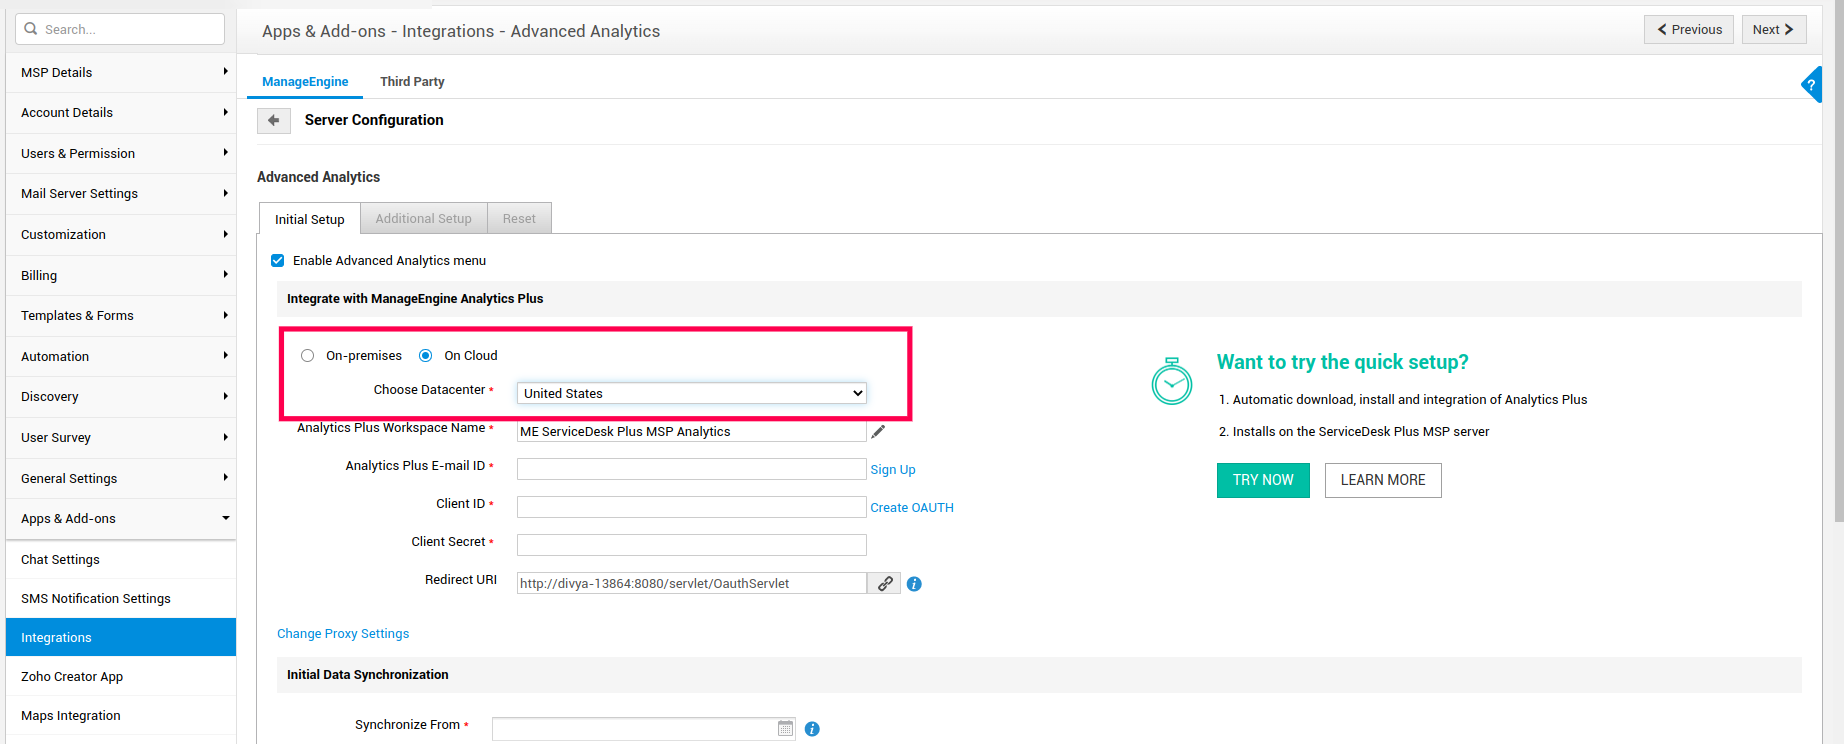
Task: Click the back arrow beside Server Configuration
Action: tap(273, 120)
